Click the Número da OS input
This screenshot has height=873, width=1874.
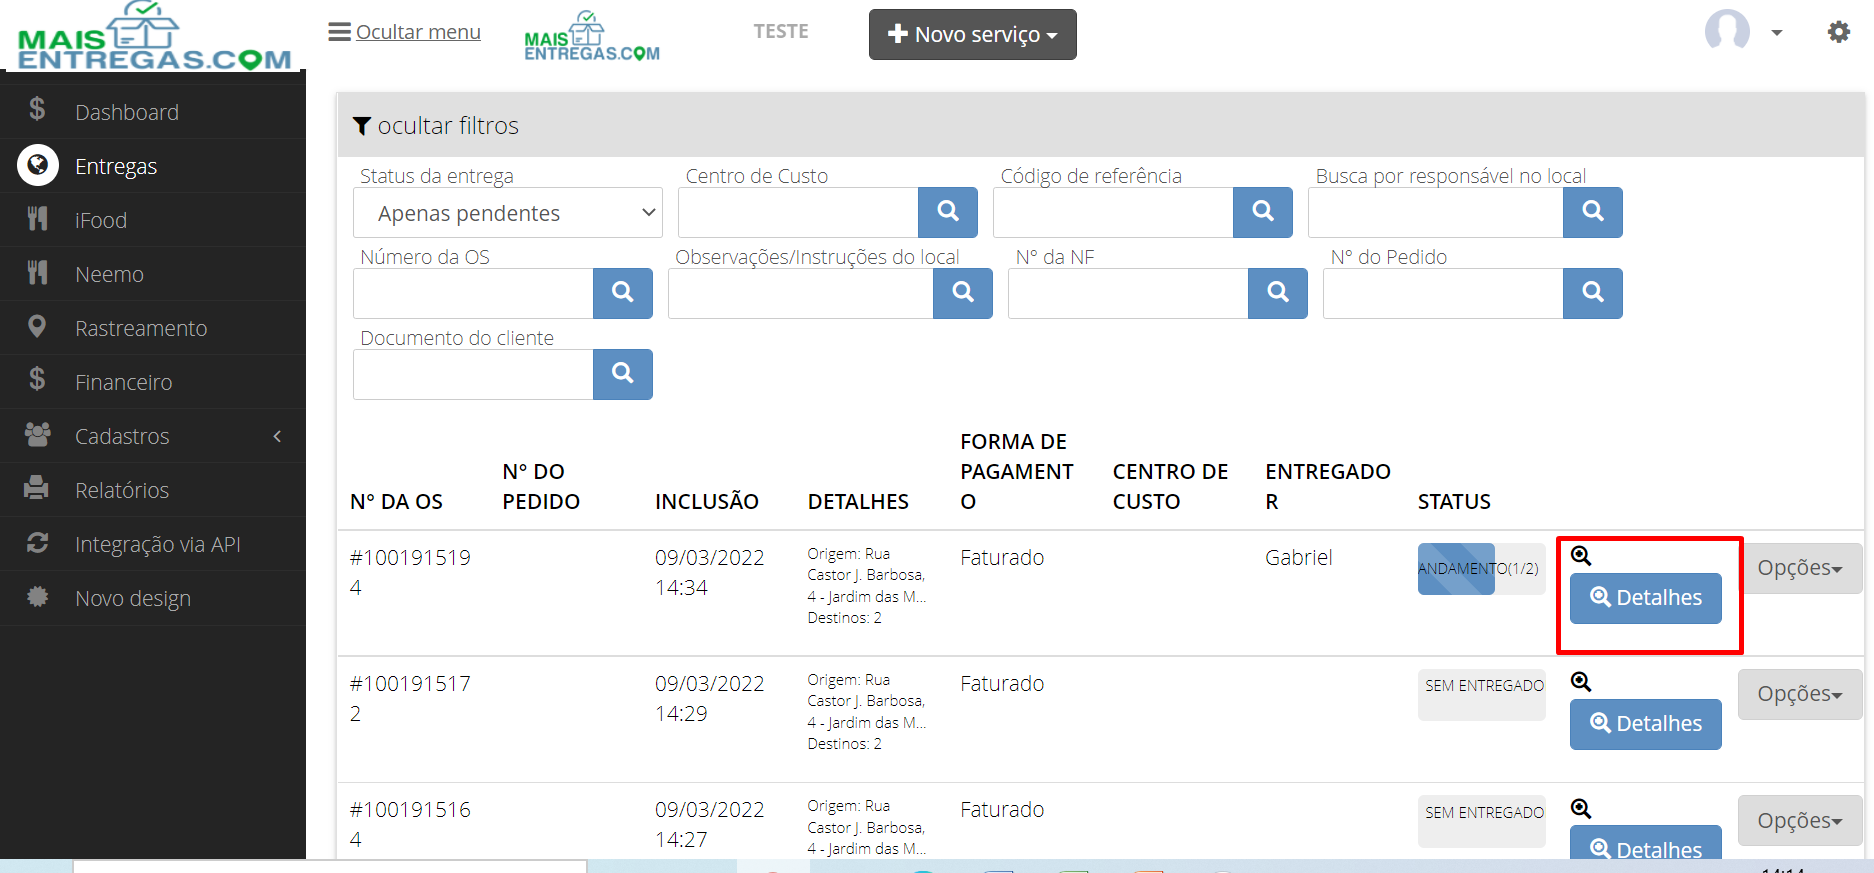click(473, 293)
